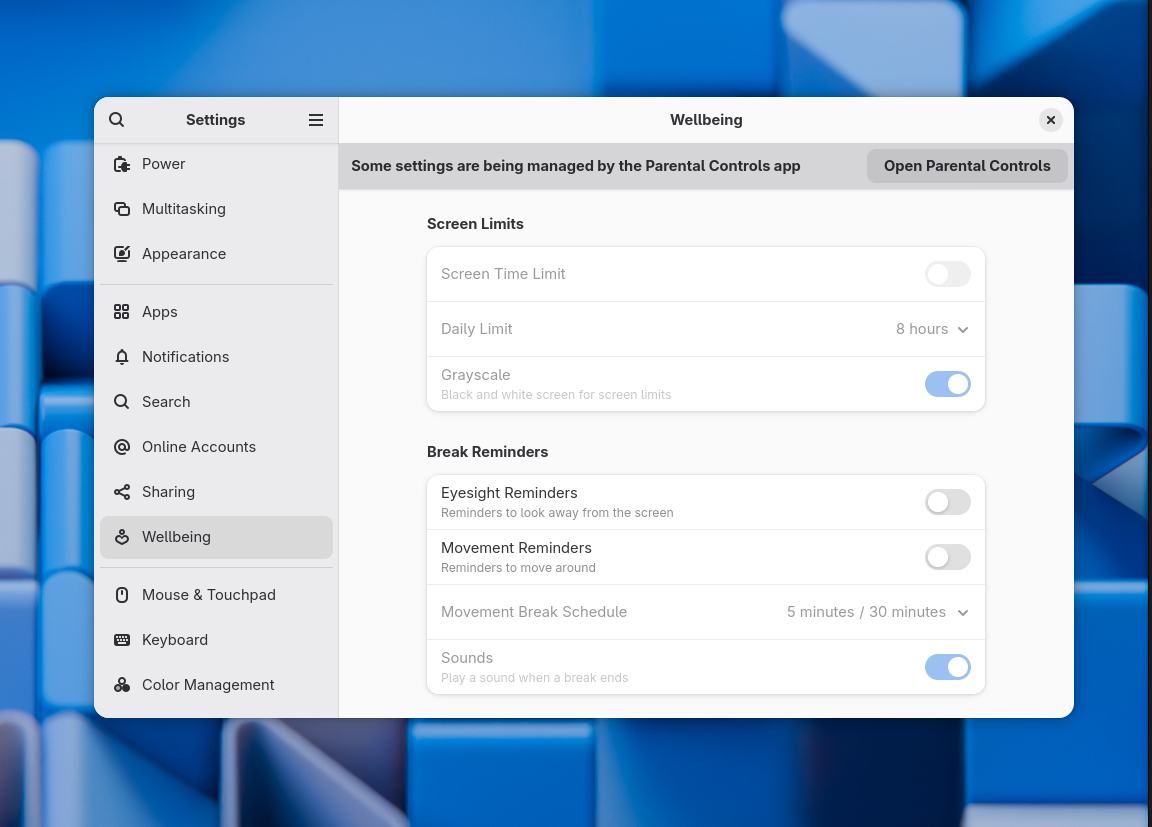Expand the Daily Limit 8 hours dropdown
Image resolution: width=1152 pixels, height=827 pixels.
[932, 329]
